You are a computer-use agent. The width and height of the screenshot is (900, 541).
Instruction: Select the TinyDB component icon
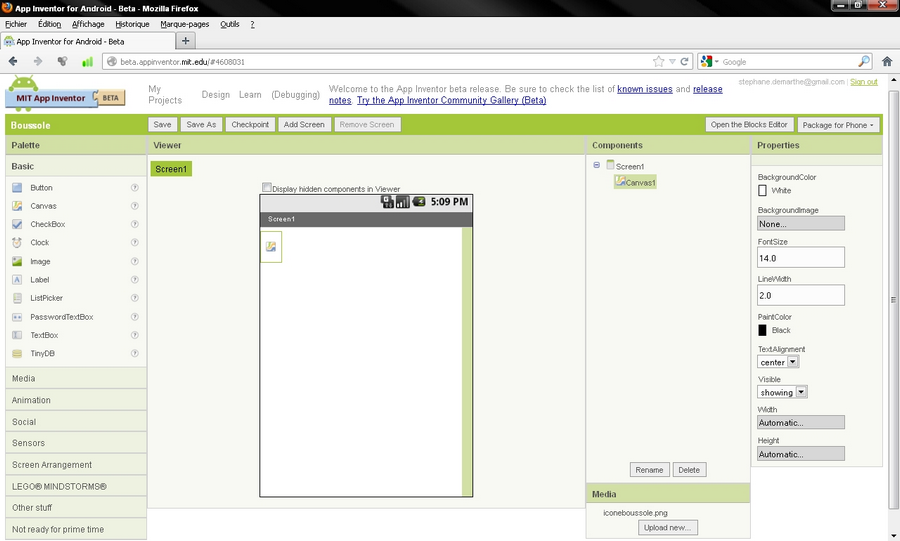tap(17, 353)
